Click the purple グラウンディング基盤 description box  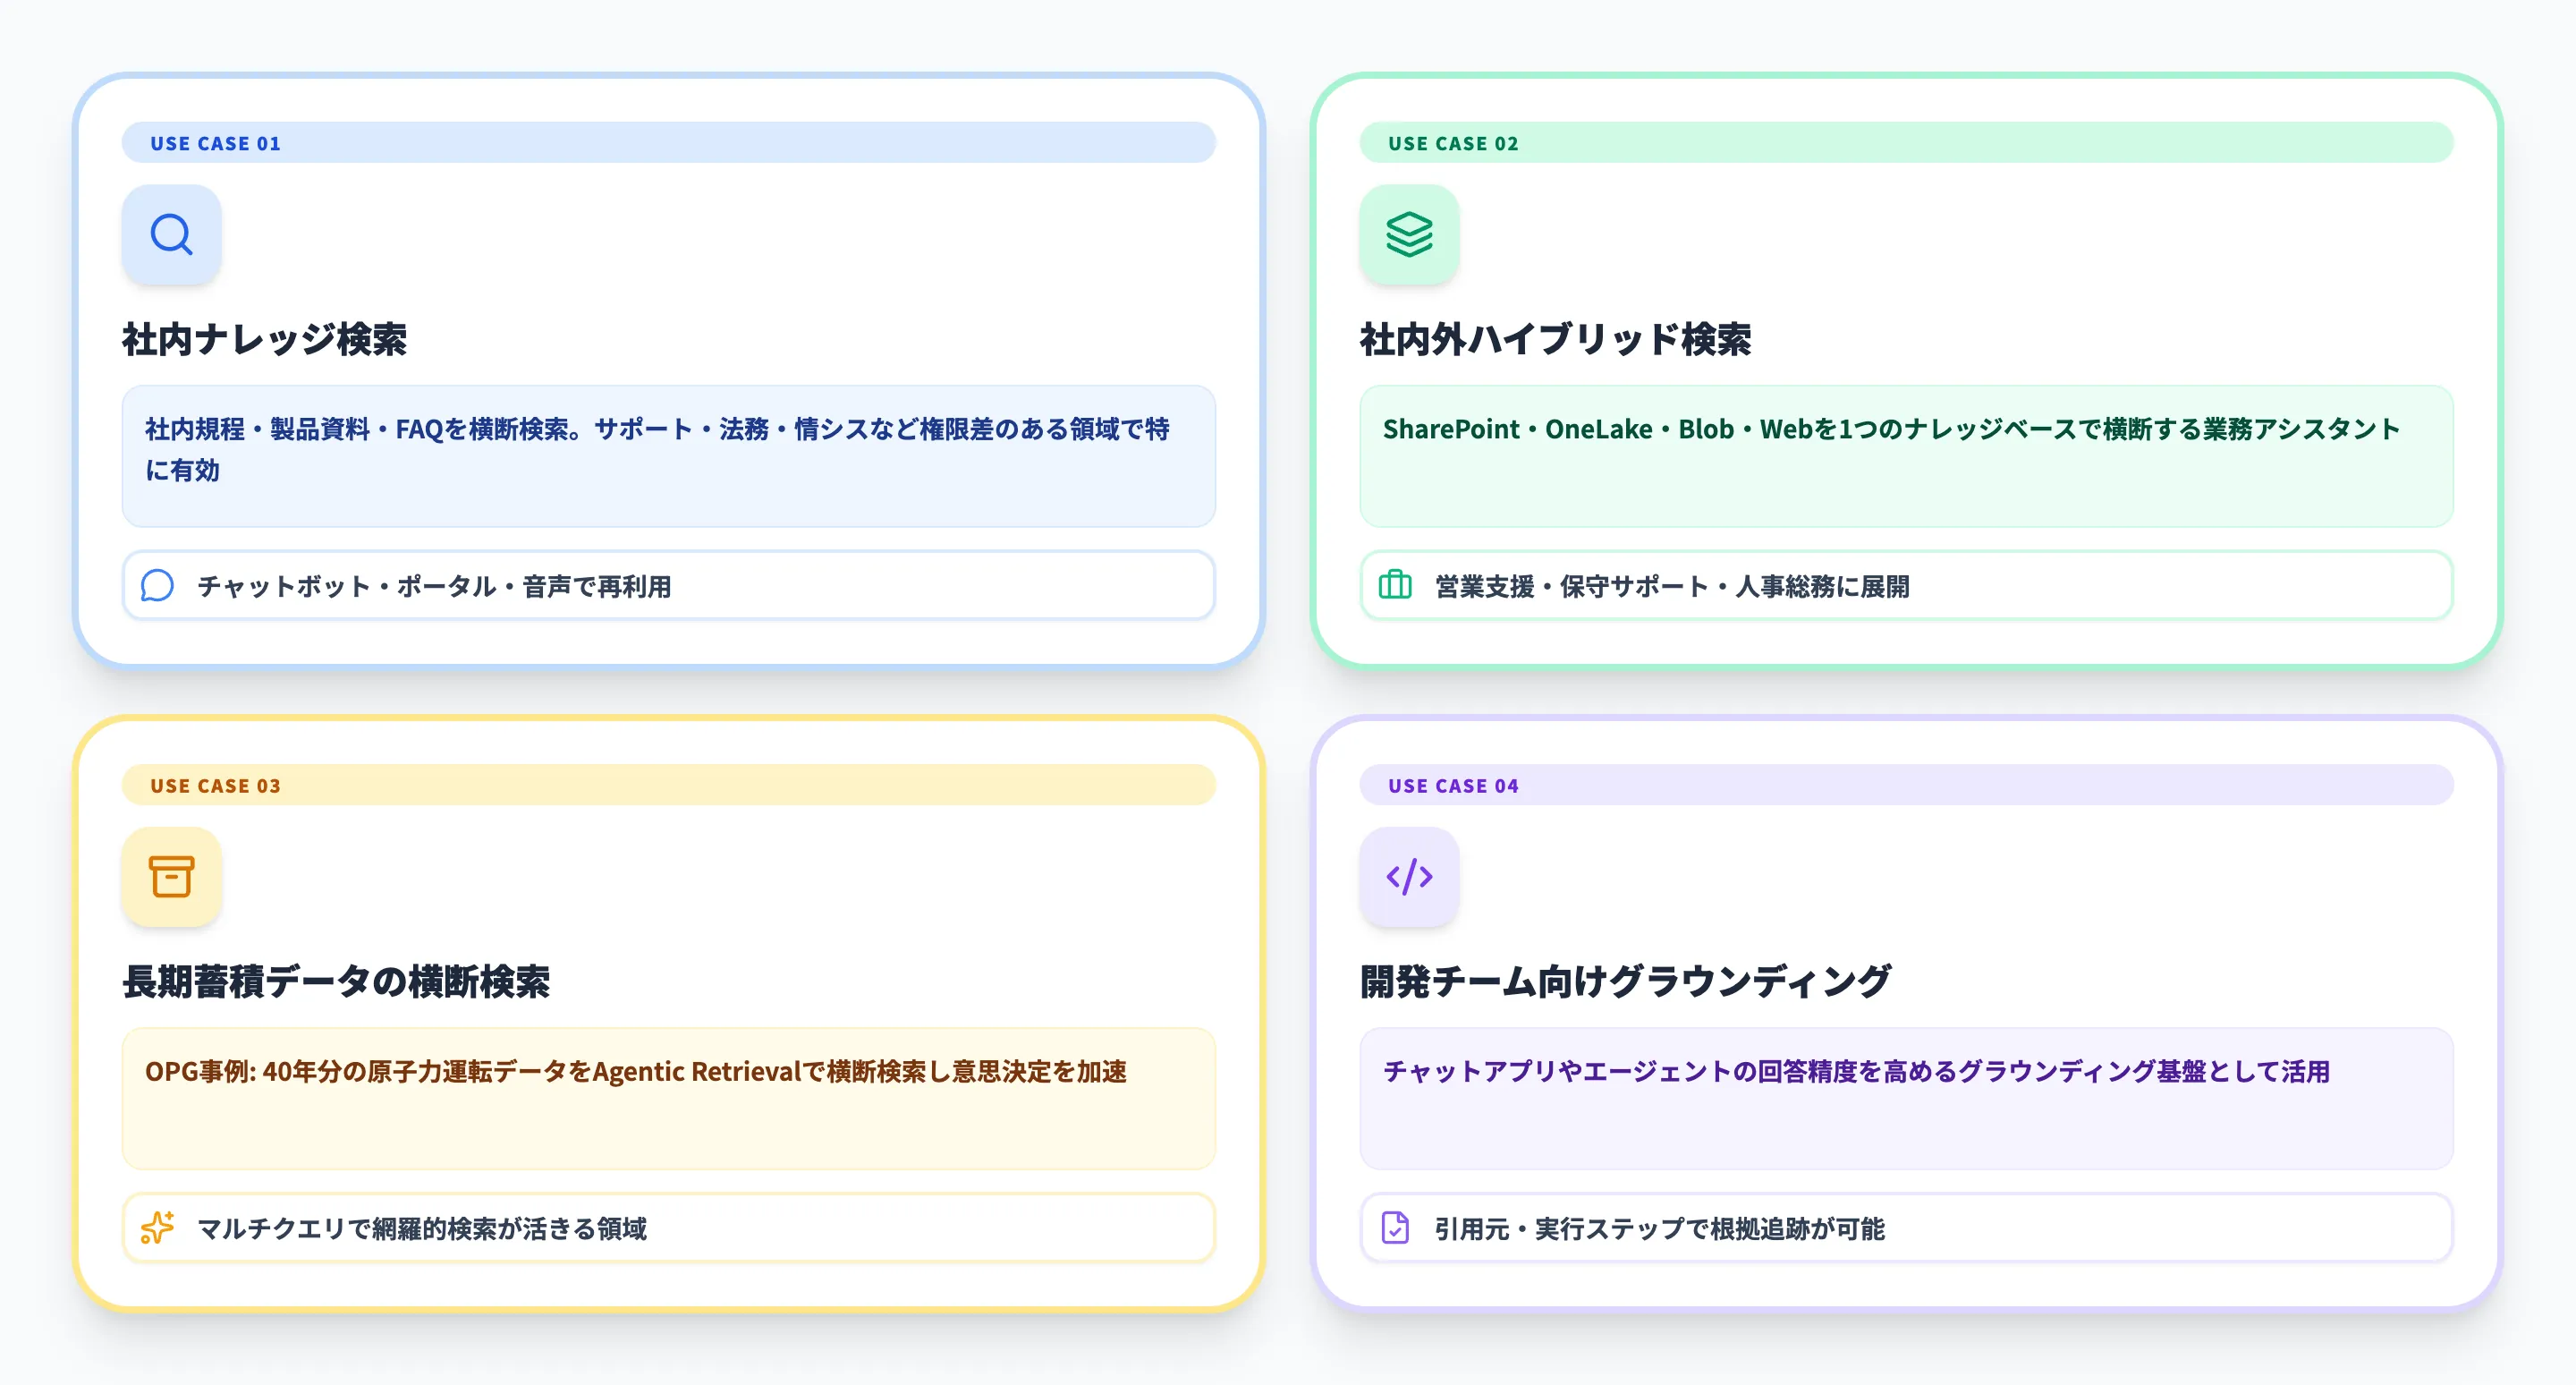click(x=1905, y=1098)
